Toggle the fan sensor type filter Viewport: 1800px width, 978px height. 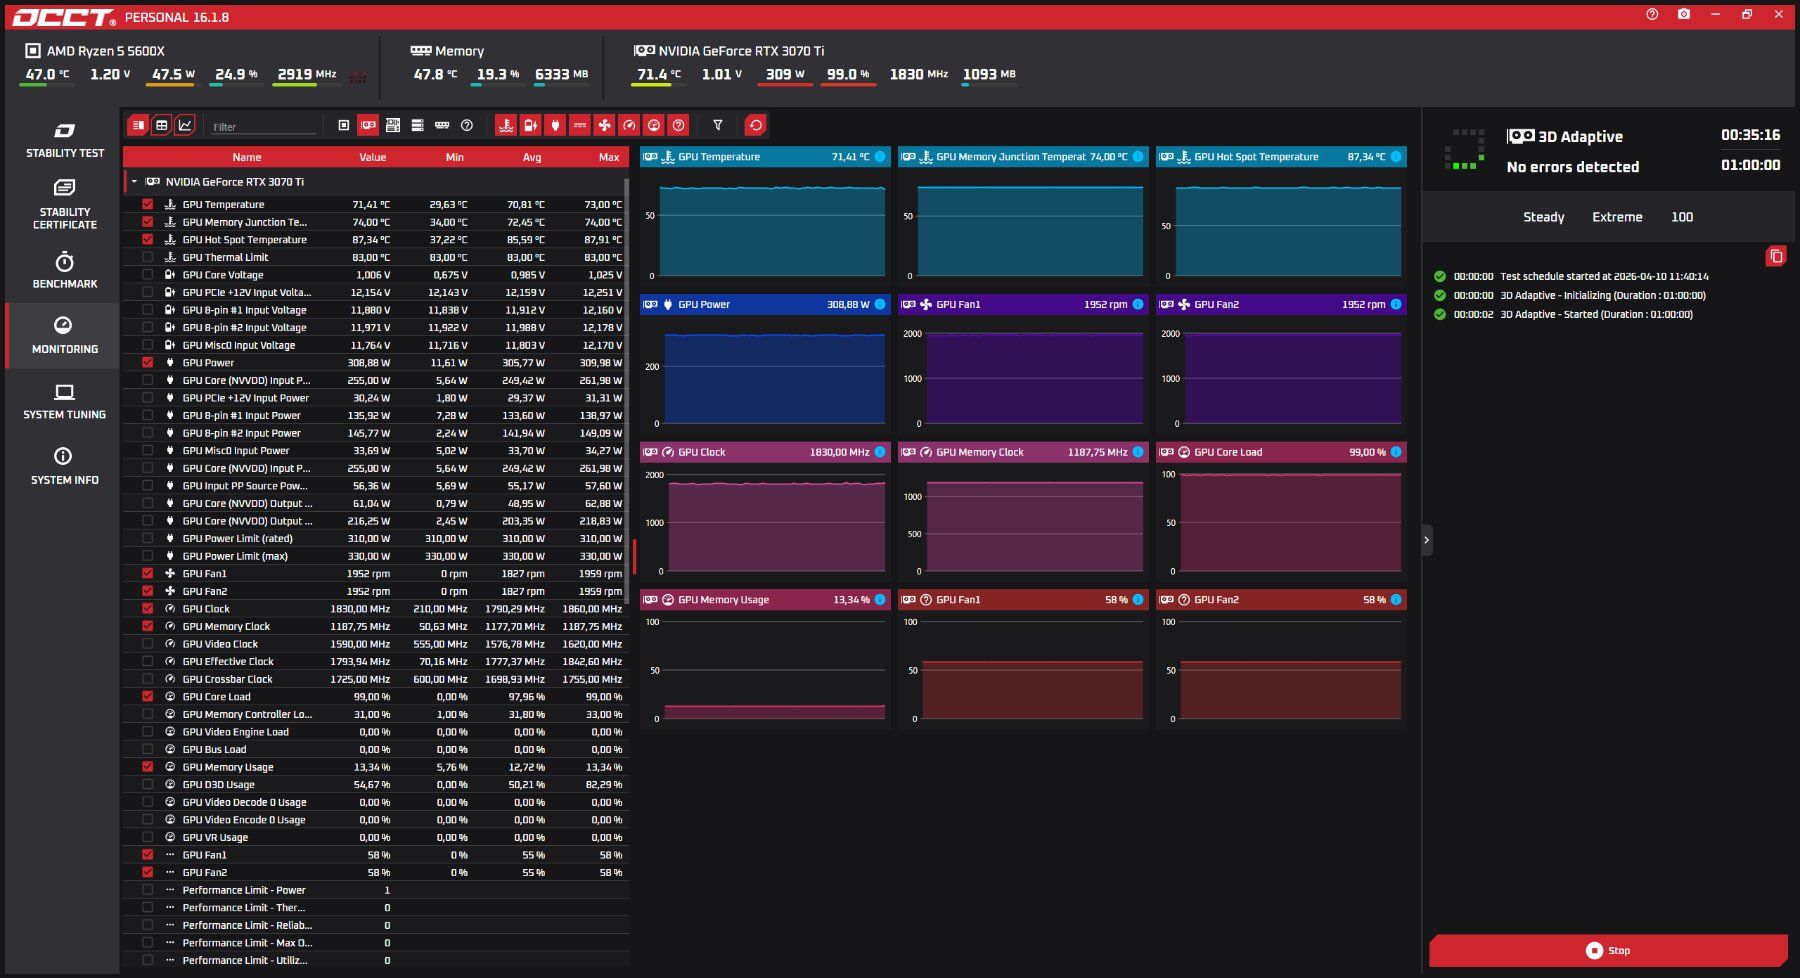[x=604, y=125]
